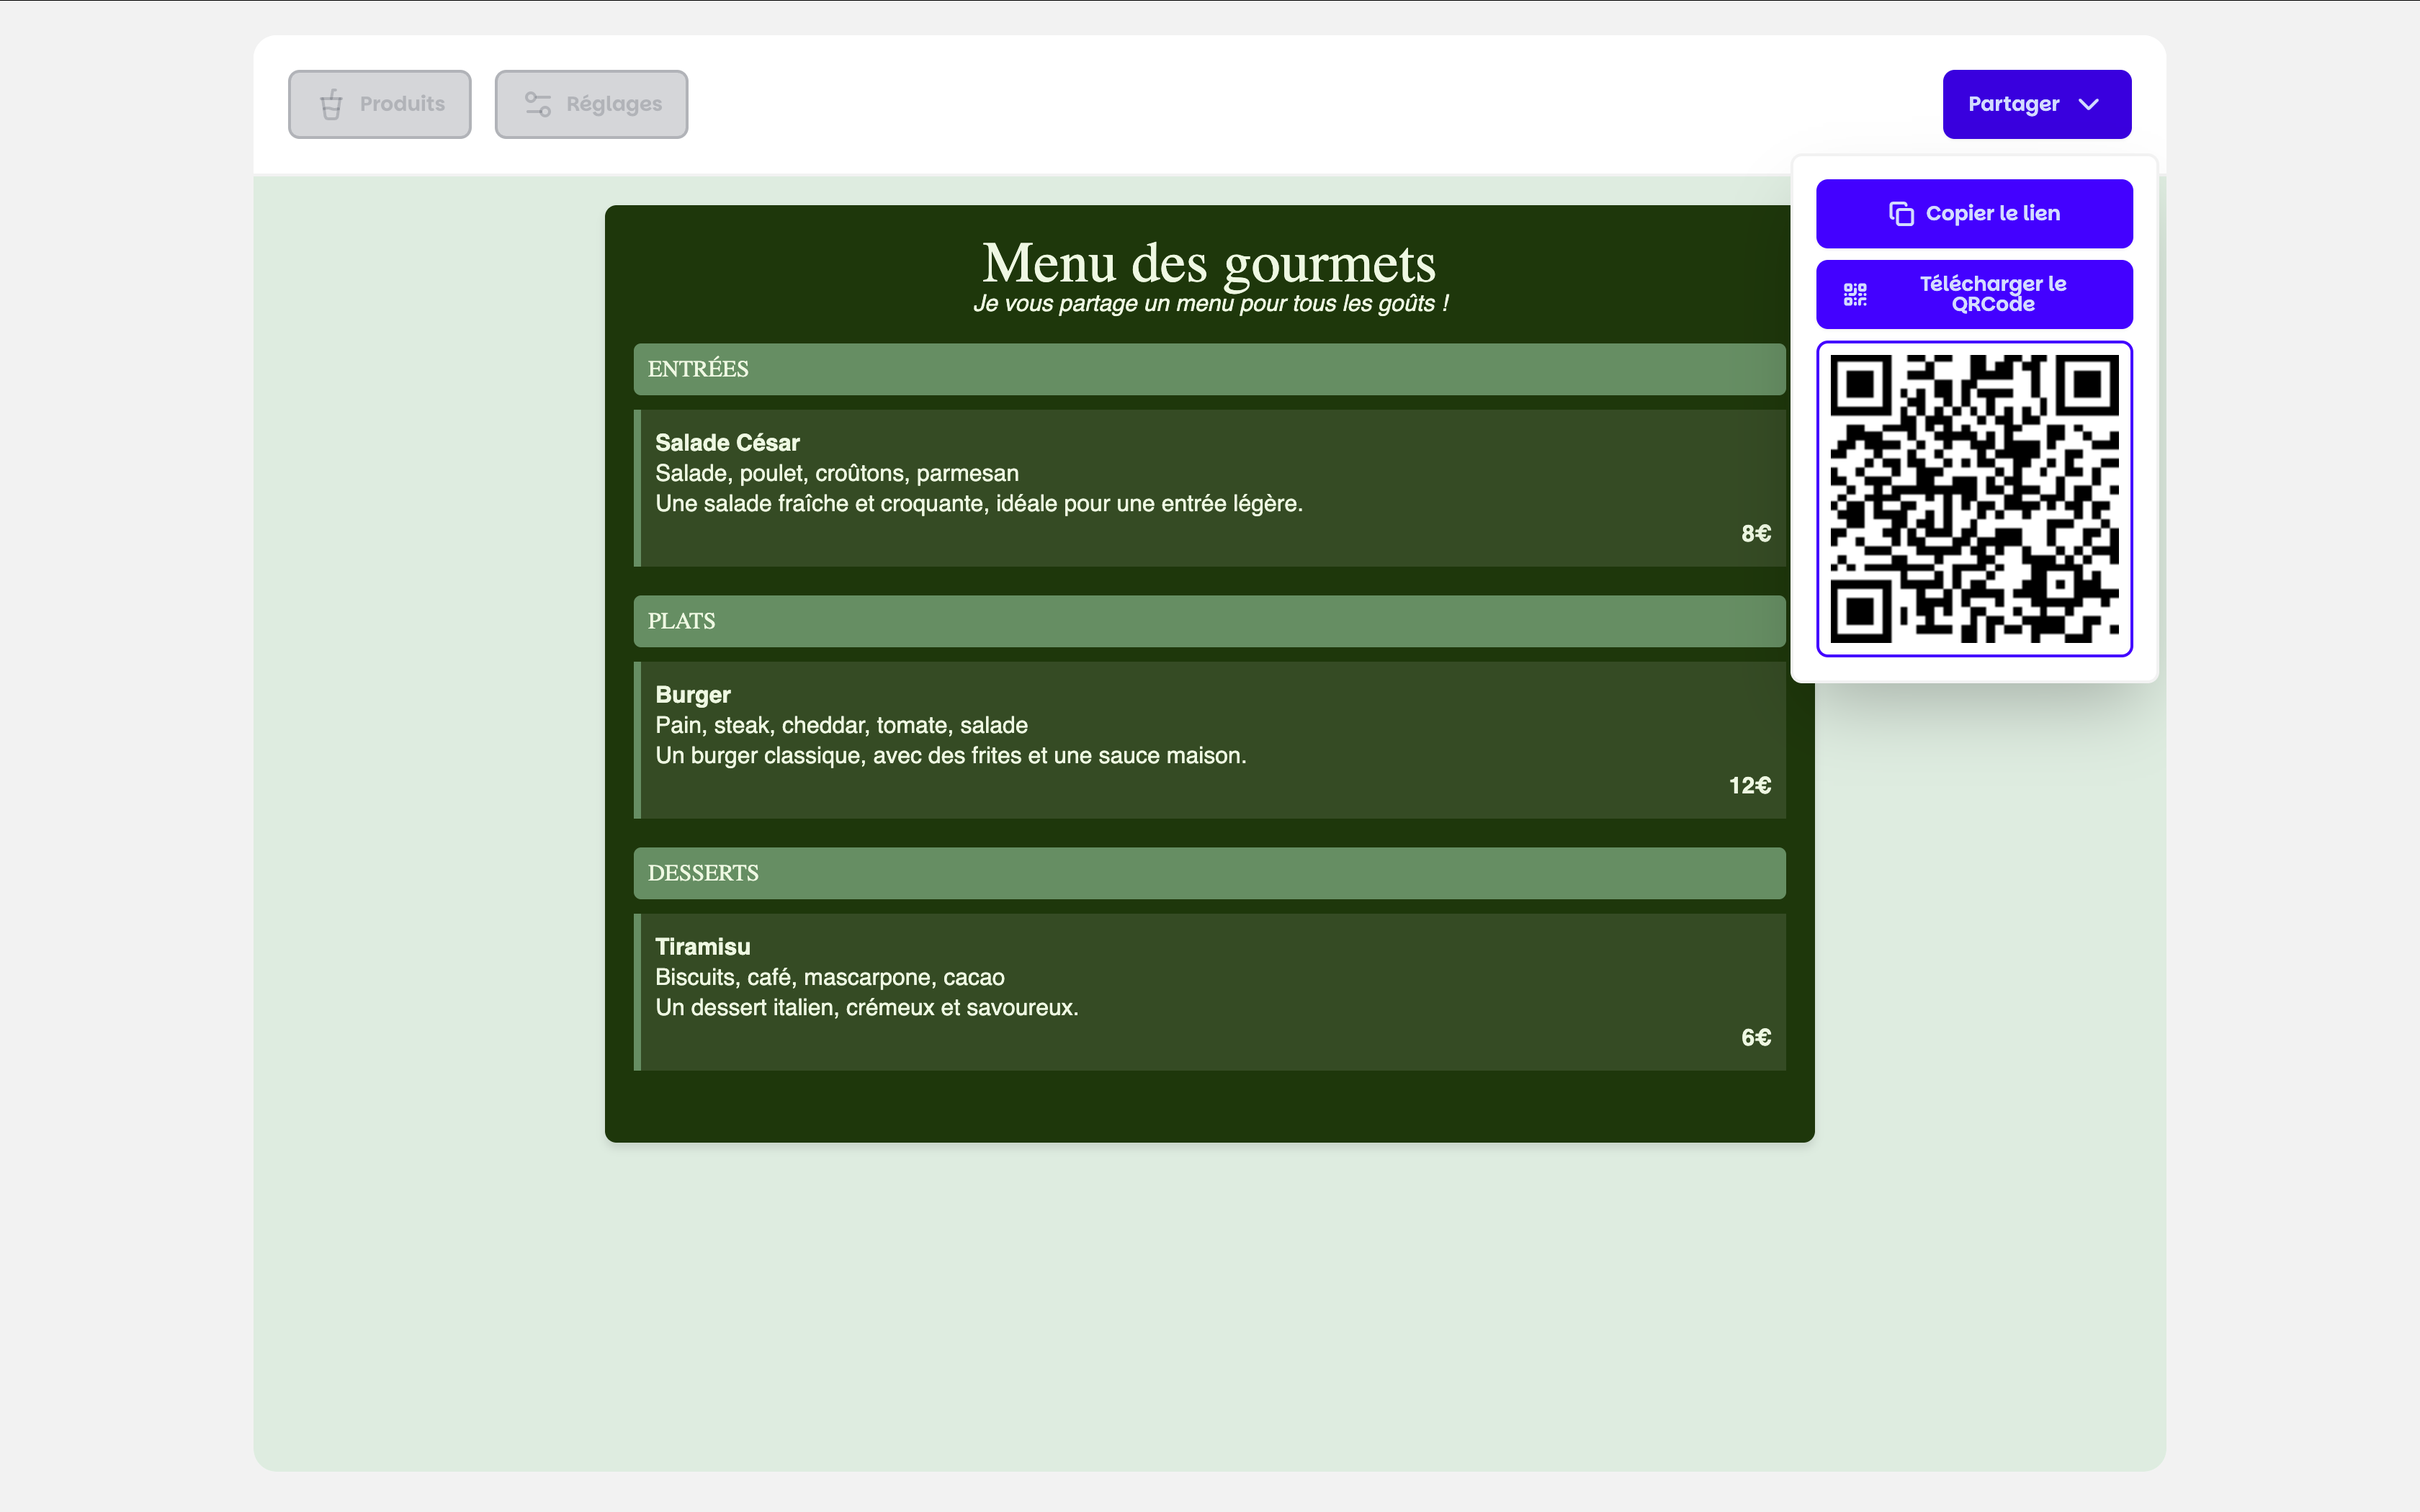Click ingredients Biscuits, café, mascarpone, cacao

[x=830, y=977]
